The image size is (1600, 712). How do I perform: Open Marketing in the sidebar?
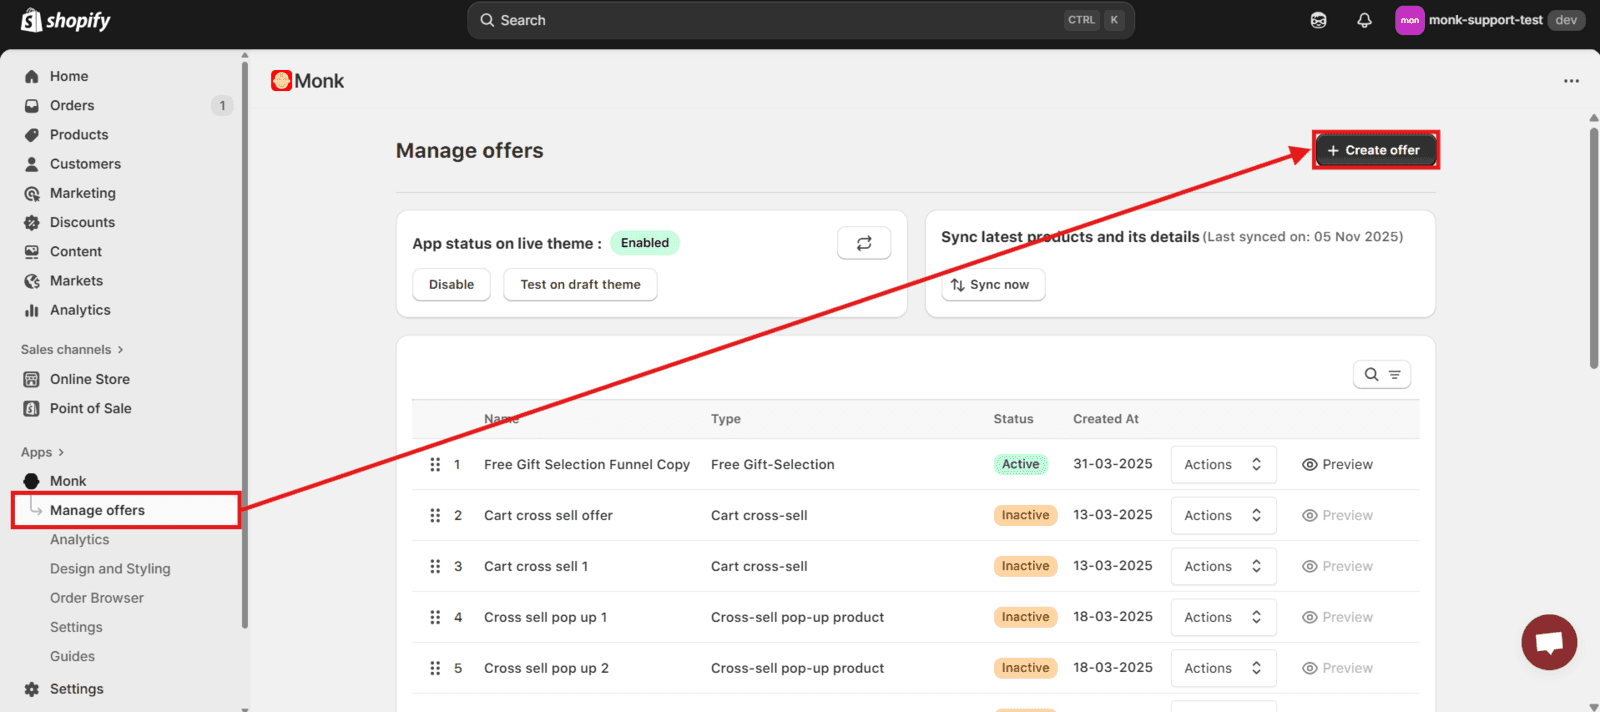pyautogui.click(x=83, y=193)
